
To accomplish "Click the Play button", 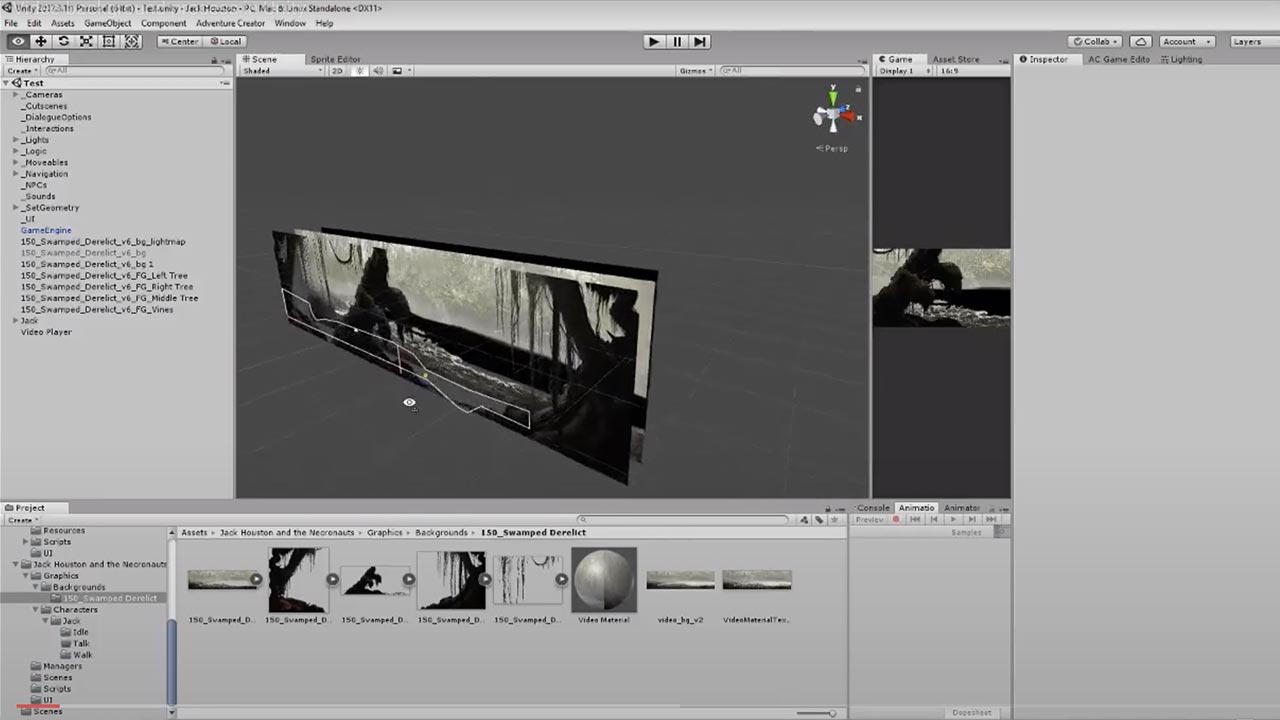I will click(654, 41).
